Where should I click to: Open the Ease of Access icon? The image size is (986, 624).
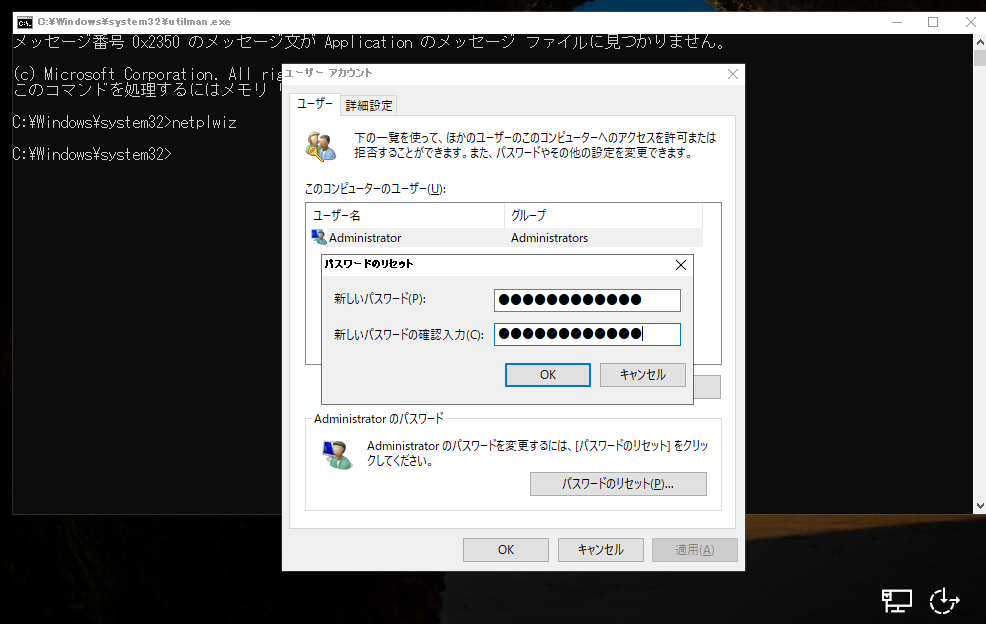click(x=944, y=601)
